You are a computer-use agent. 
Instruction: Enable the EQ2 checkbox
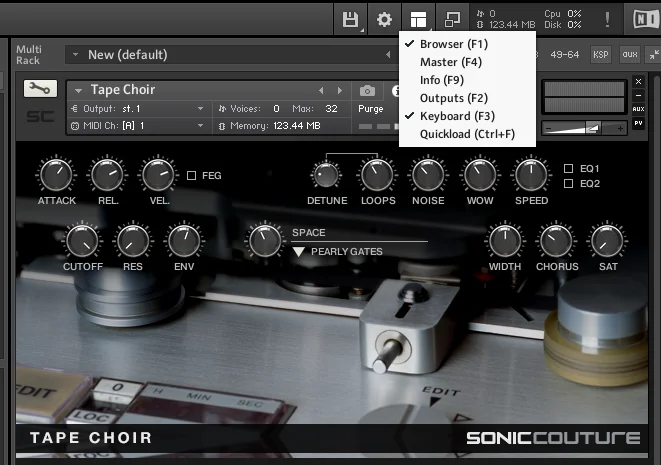click(x=568, y=184)
